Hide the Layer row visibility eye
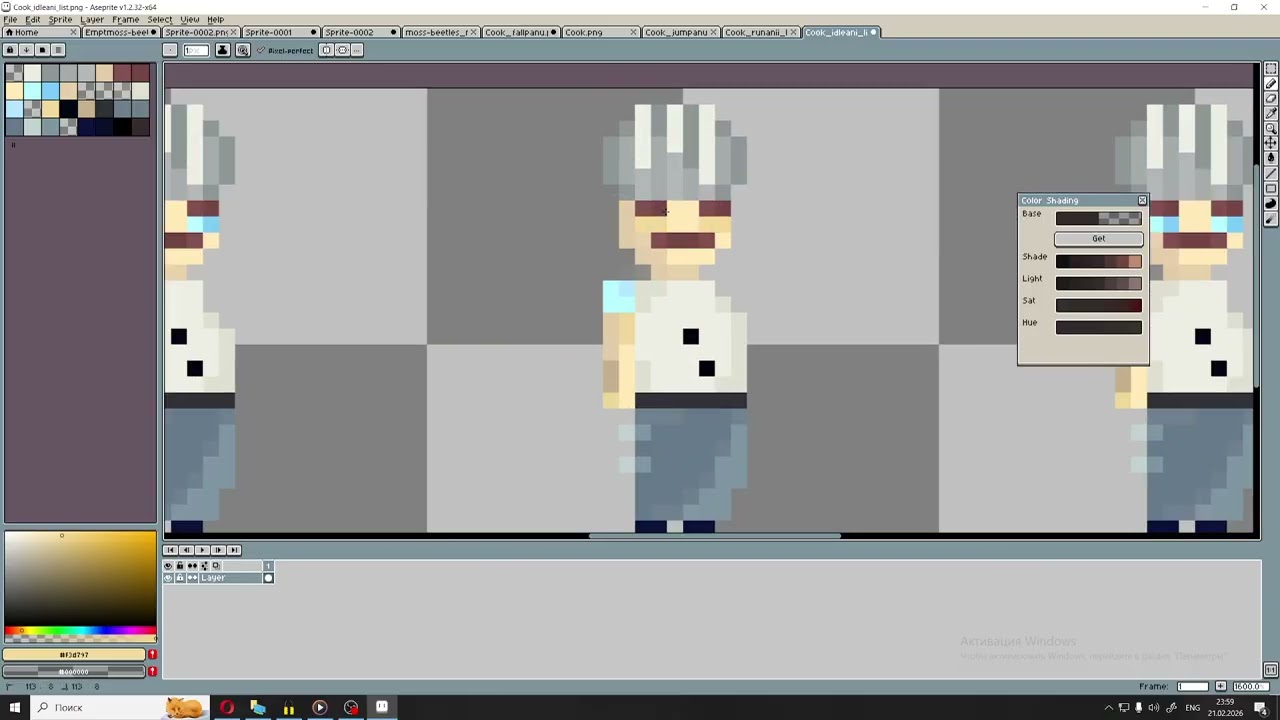The image size is (1280, 720). click(x=168, y=578)
